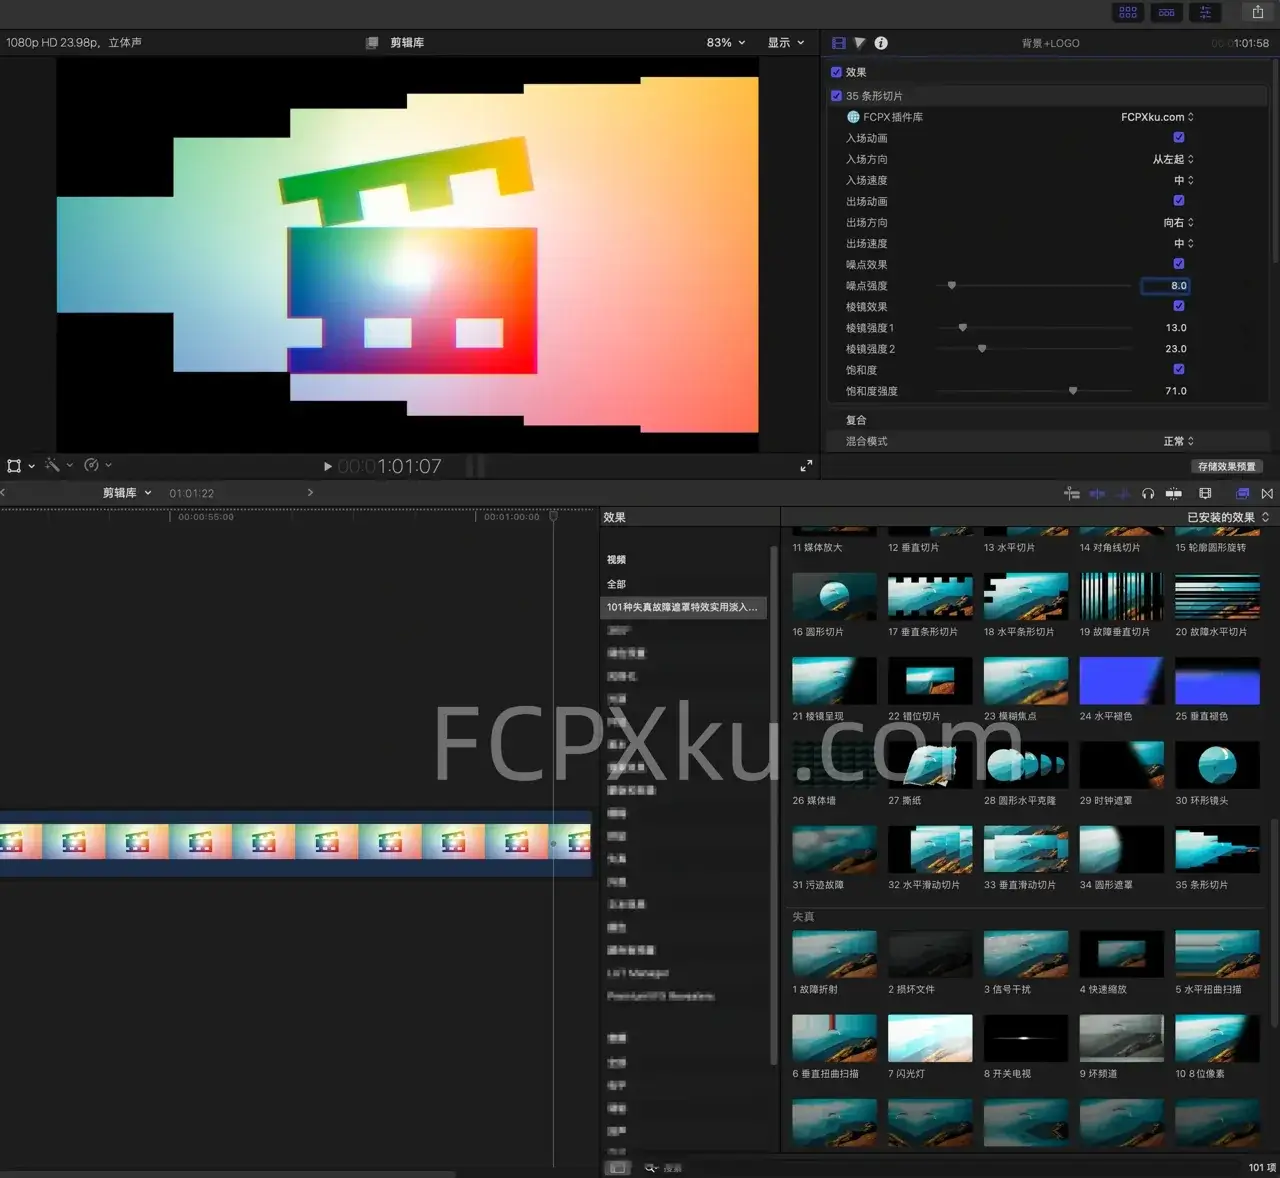Open the Enhancements magic wand icon
The height and width of the screenshot is (1178, 1280).
[53, 464]
